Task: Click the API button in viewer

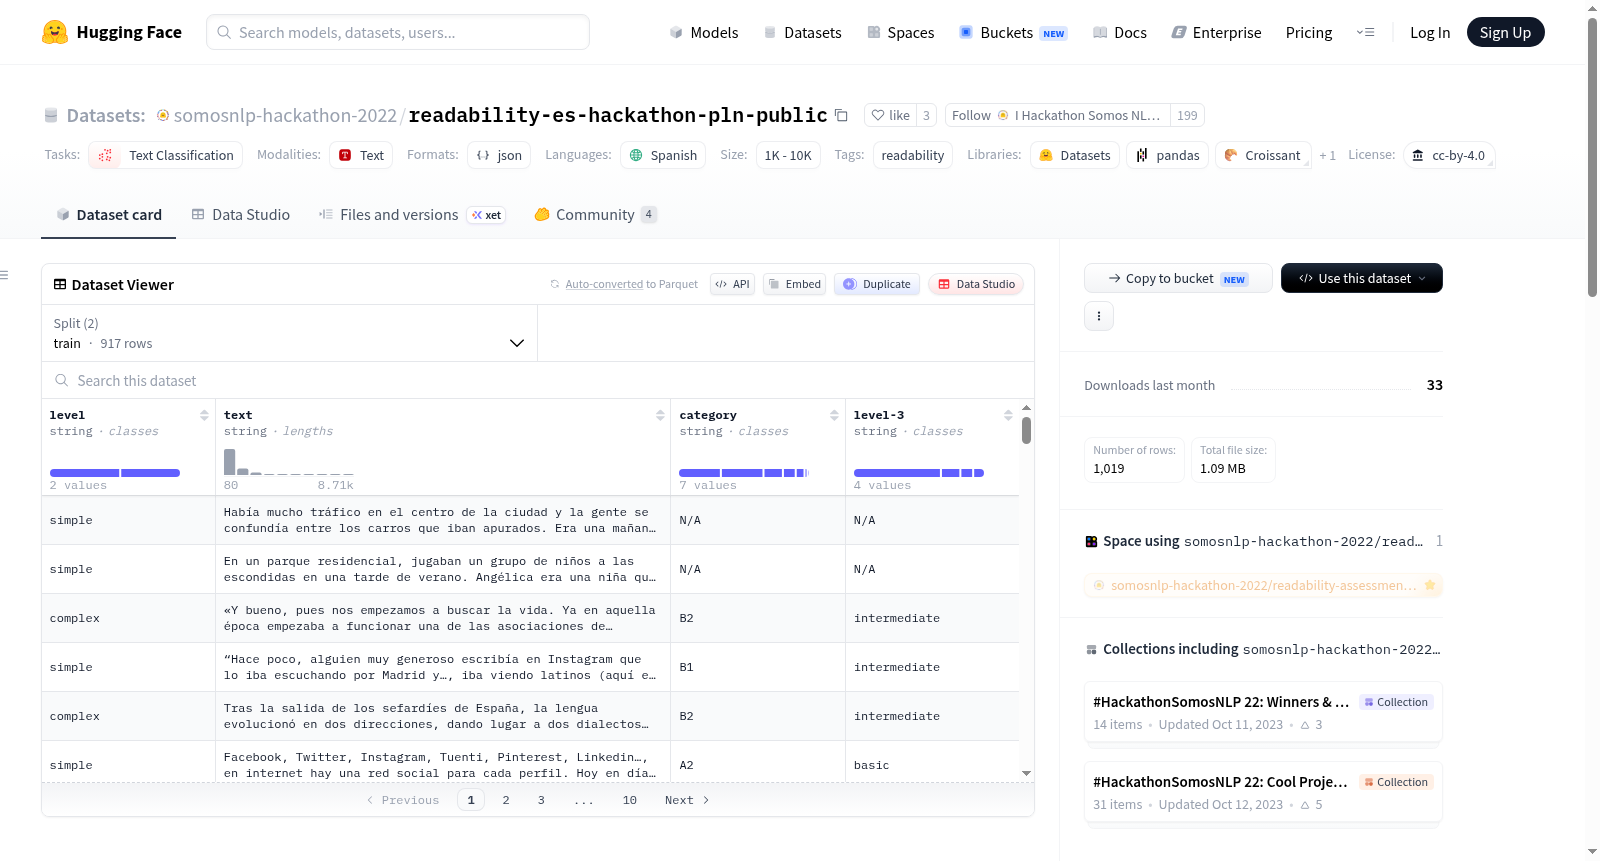Action: pyautogui.click(x=732, y=284)
